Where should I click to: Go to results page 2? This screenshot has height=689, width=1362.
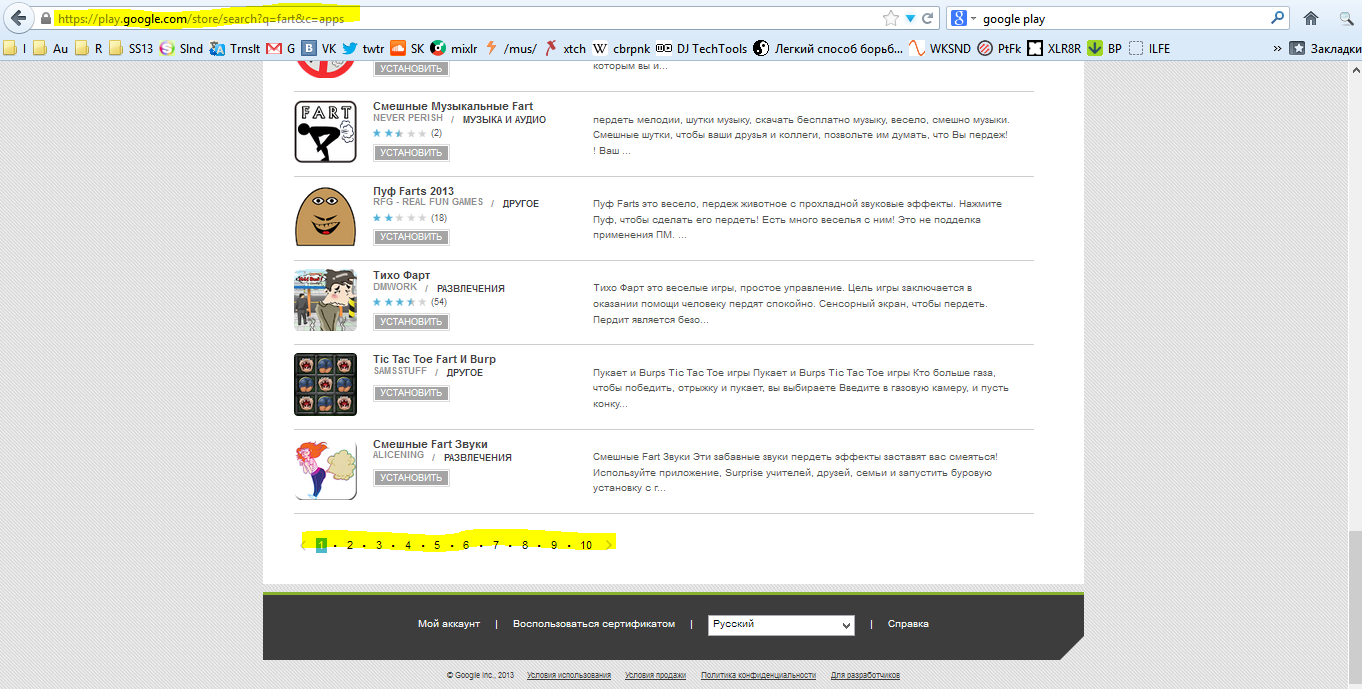tap(349, 545)
